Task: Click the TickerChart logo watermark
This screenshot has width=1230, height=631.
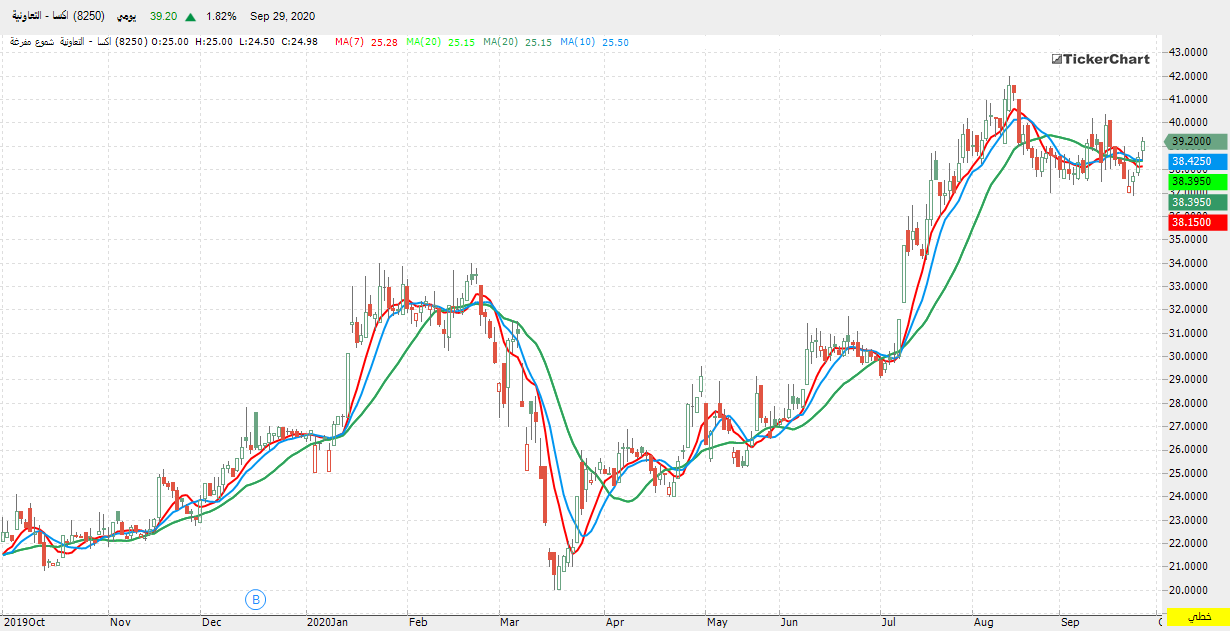Action: (1100, 59)
